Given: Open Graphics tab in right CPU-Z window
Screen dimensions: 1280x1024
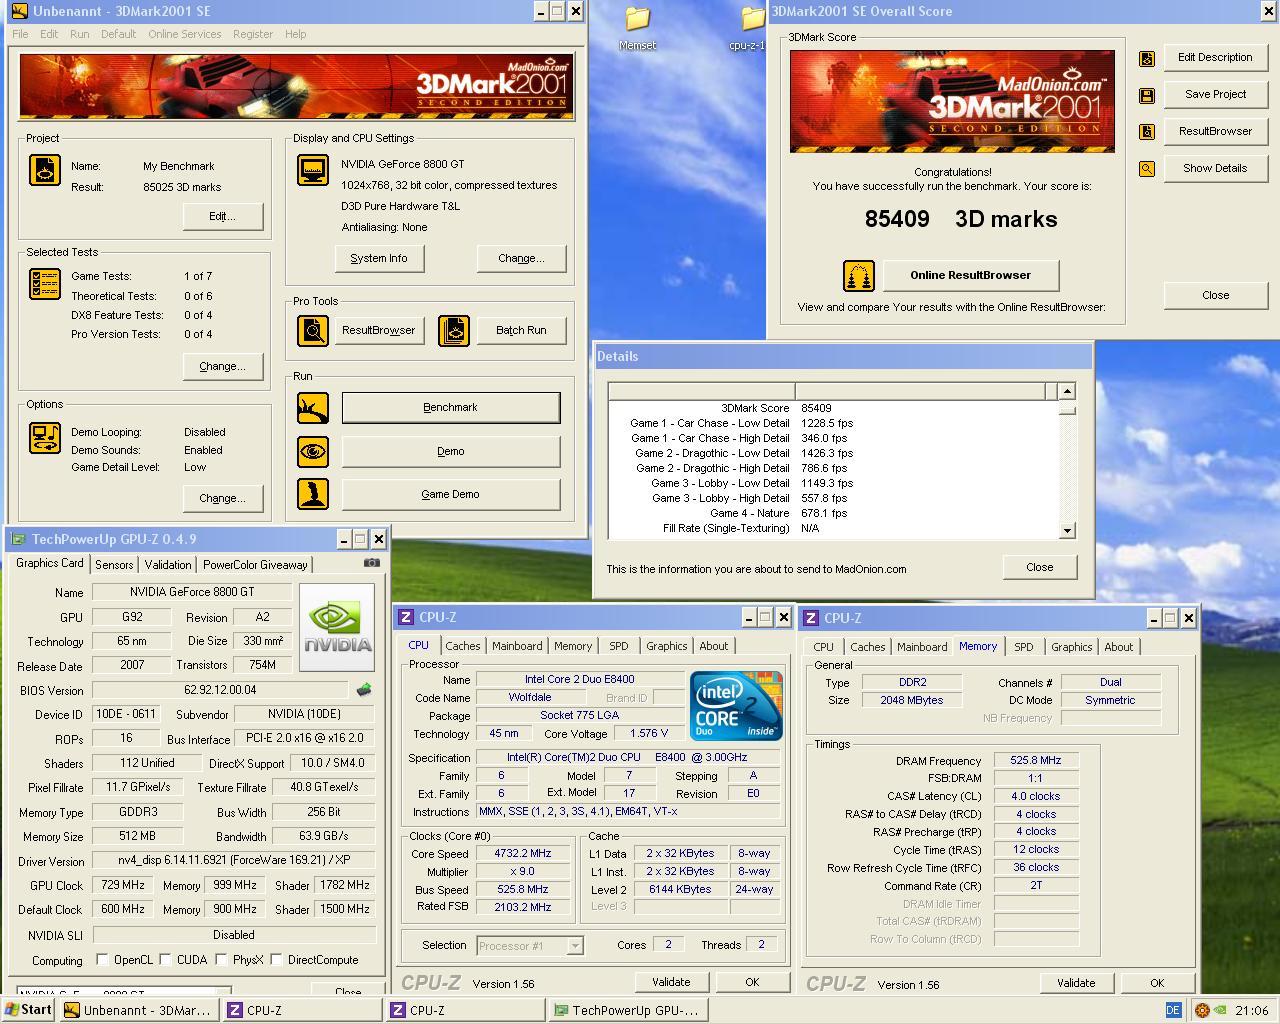Looking at the screenshot, I should point(1071,647).
